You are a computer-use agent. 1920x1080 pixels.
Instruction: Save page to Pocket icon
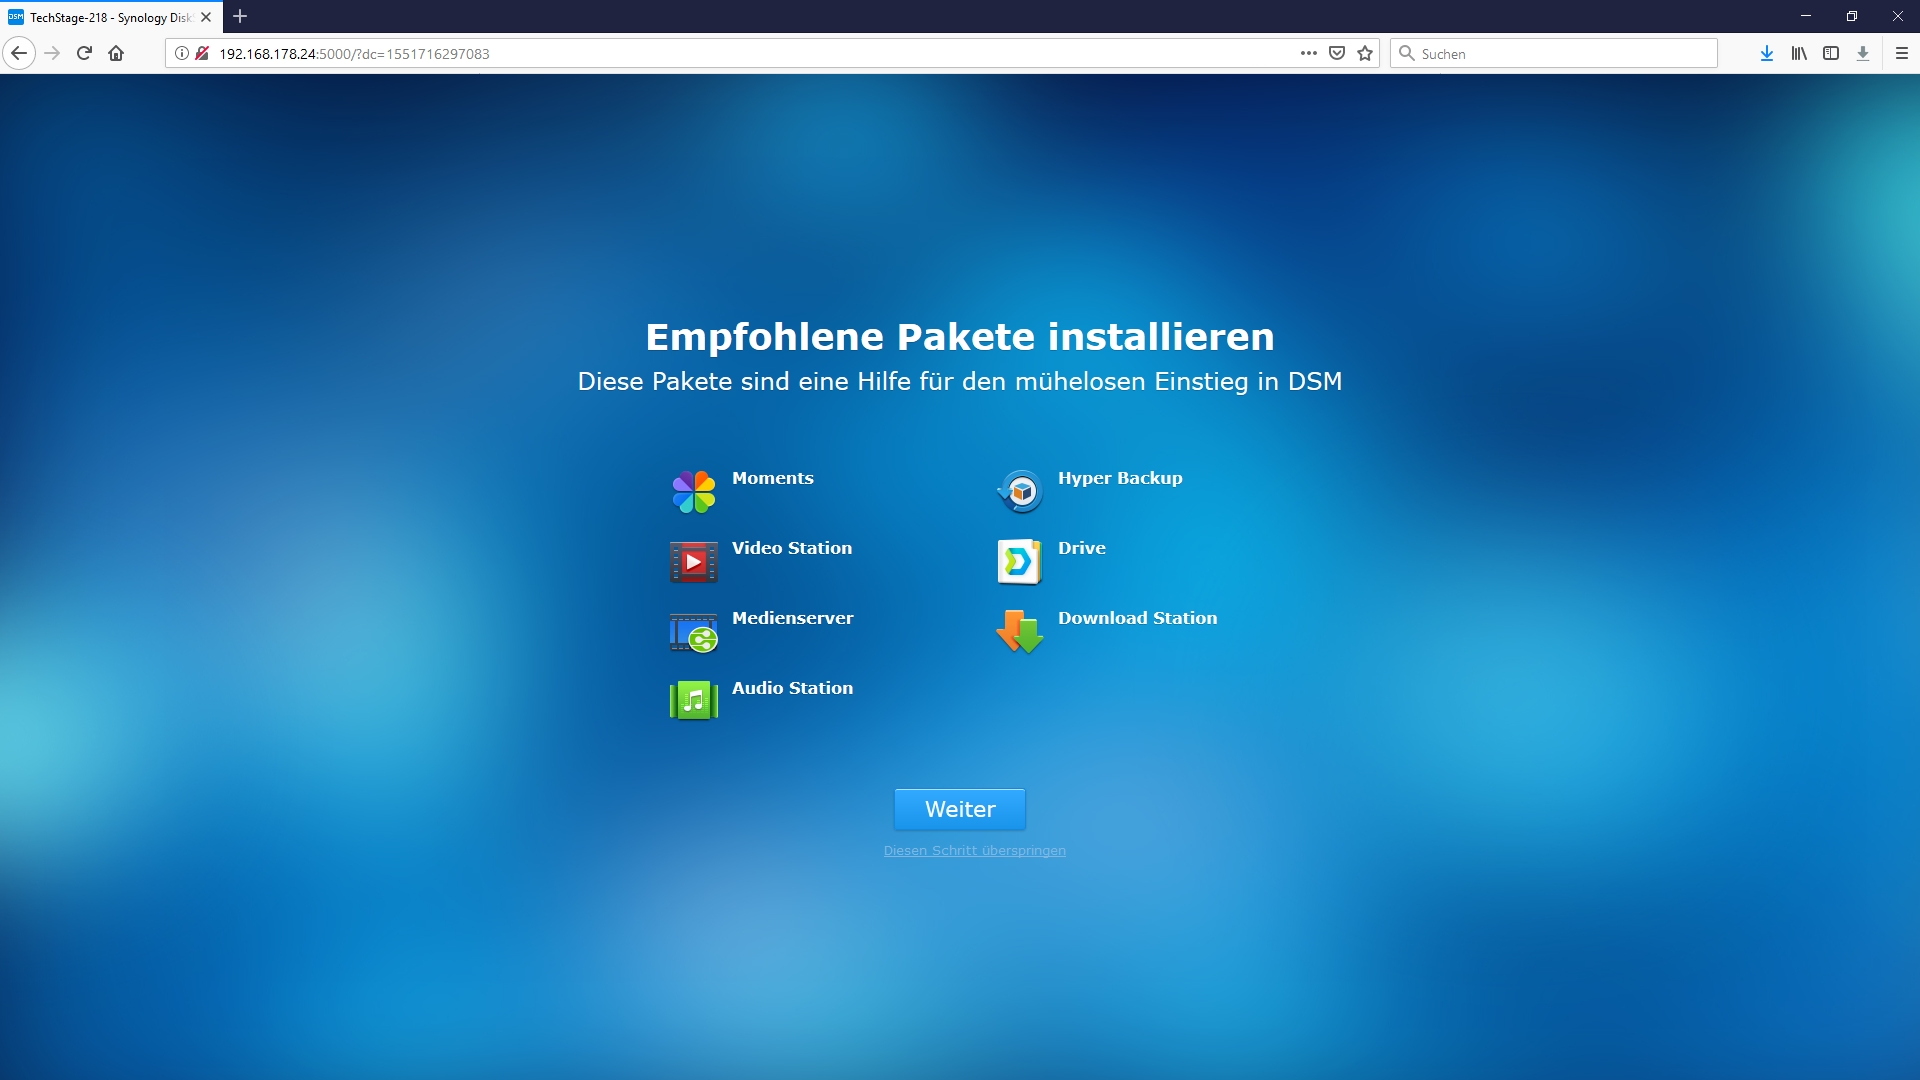click(x=1337, y=53)
